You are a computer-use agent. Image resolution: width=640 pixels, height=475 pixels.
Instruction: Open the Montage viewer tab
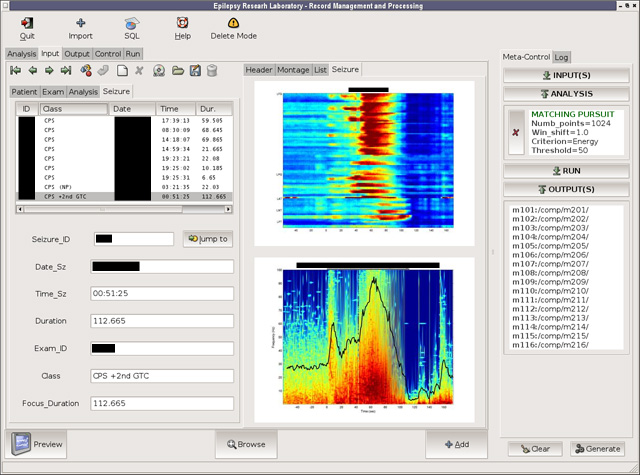(293, 70)
